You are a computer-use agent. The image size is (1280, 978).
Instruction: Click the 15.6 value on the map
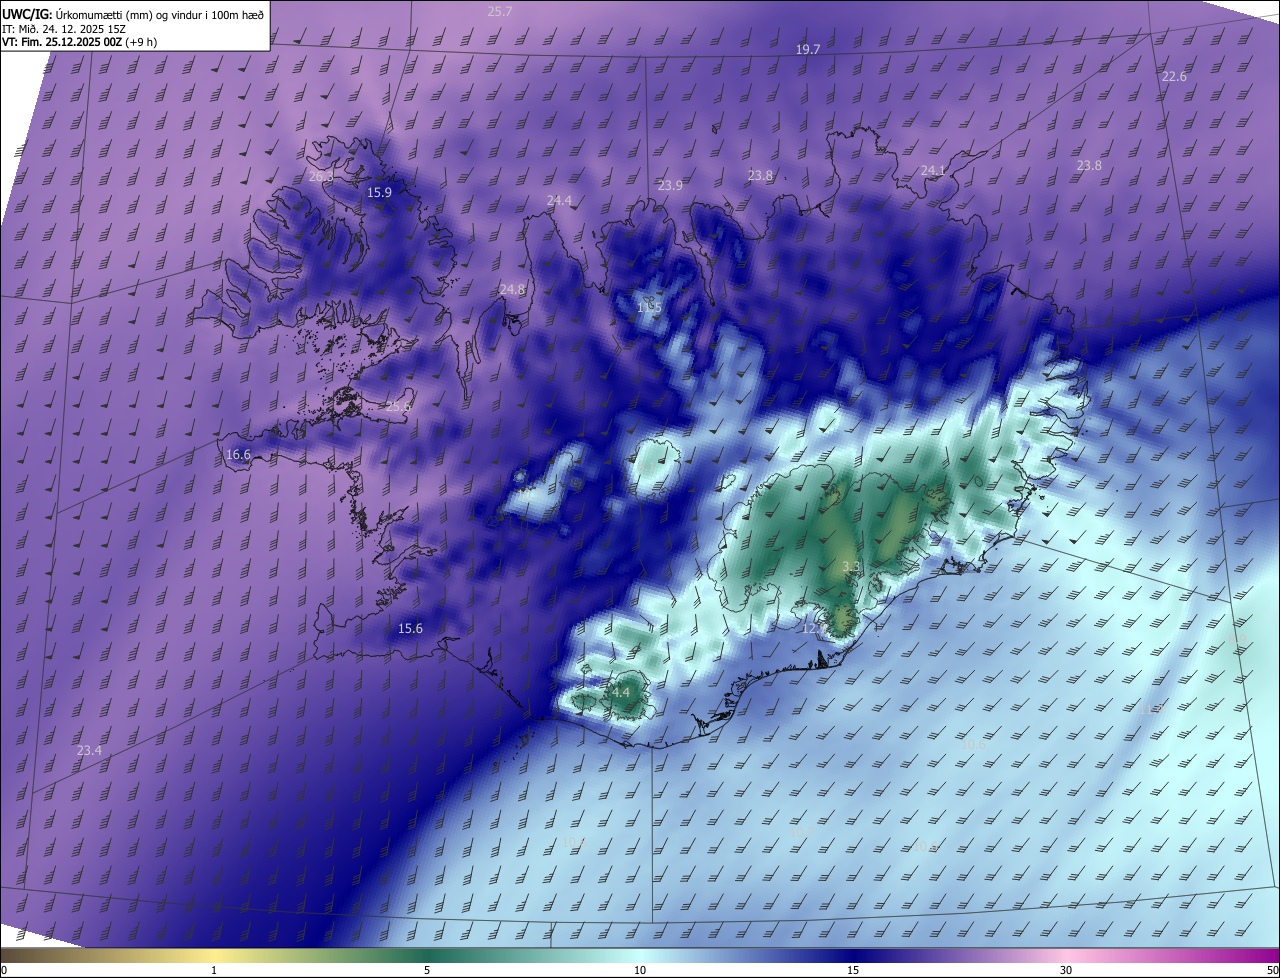tap(410, 628)
